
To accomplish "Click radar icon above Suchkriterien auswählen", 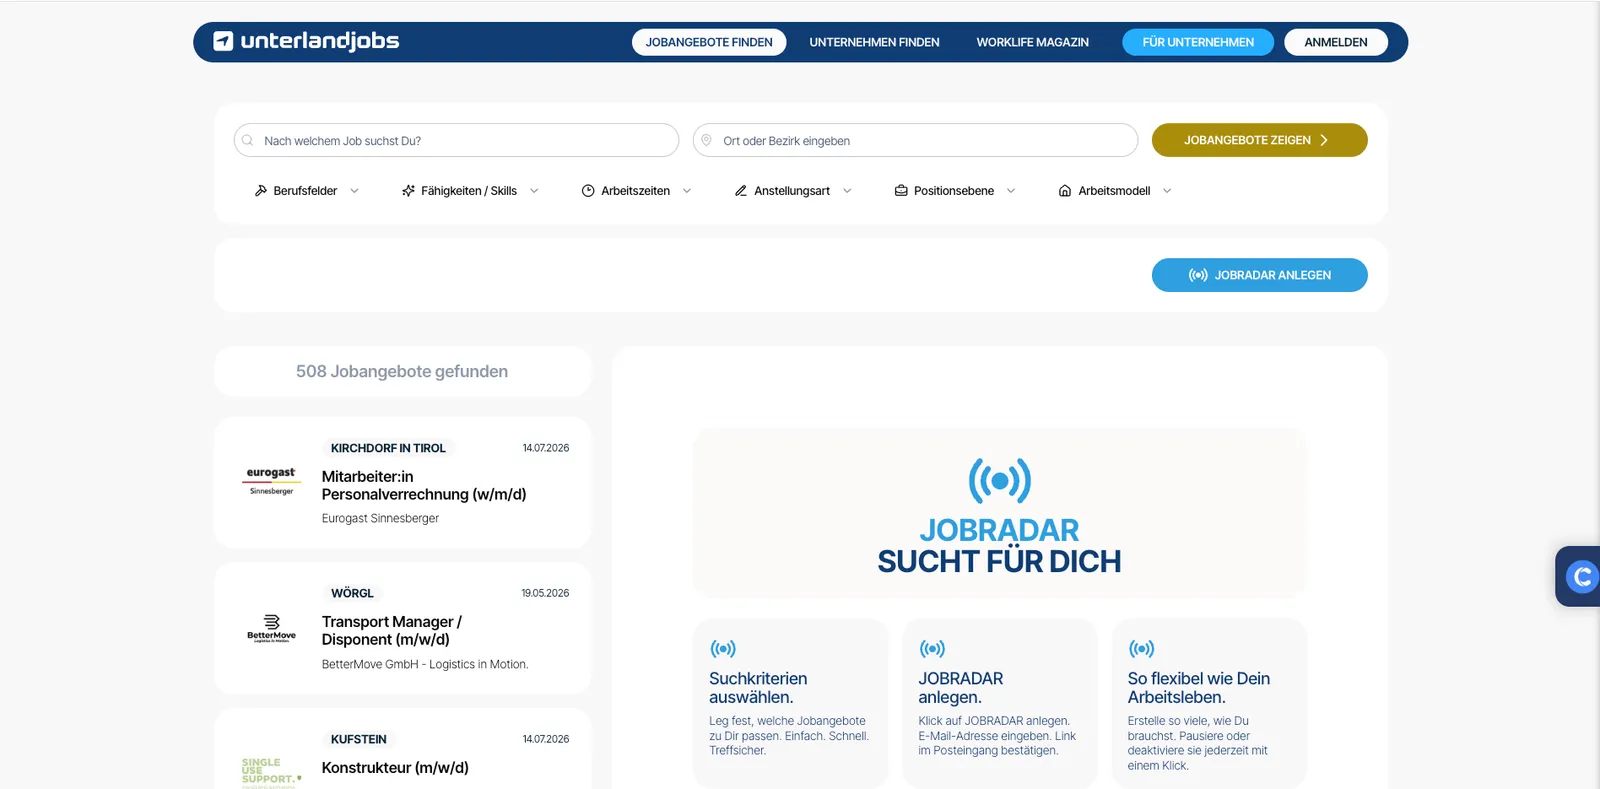I will 723,649.
